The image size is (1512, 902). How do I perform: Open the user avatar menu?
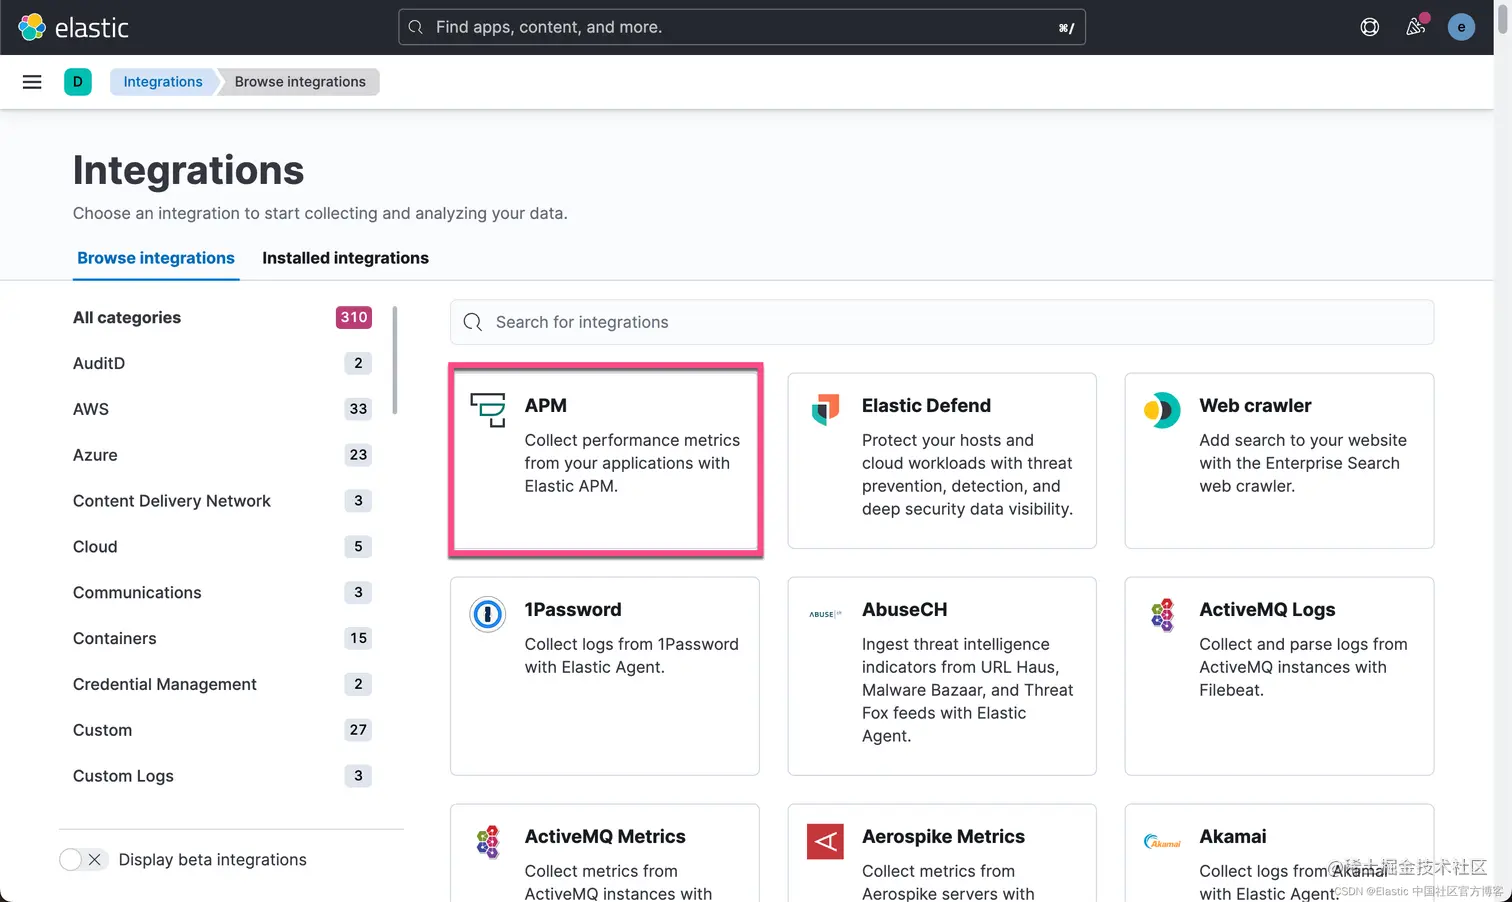coord(1461,27)
